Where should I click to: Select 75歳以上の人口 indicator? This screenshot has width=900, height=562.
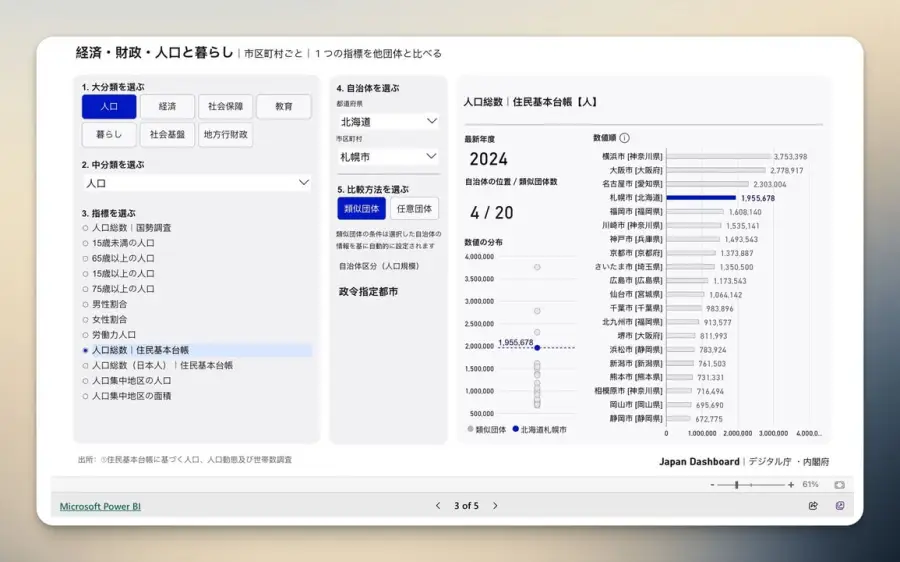point(118,289)
